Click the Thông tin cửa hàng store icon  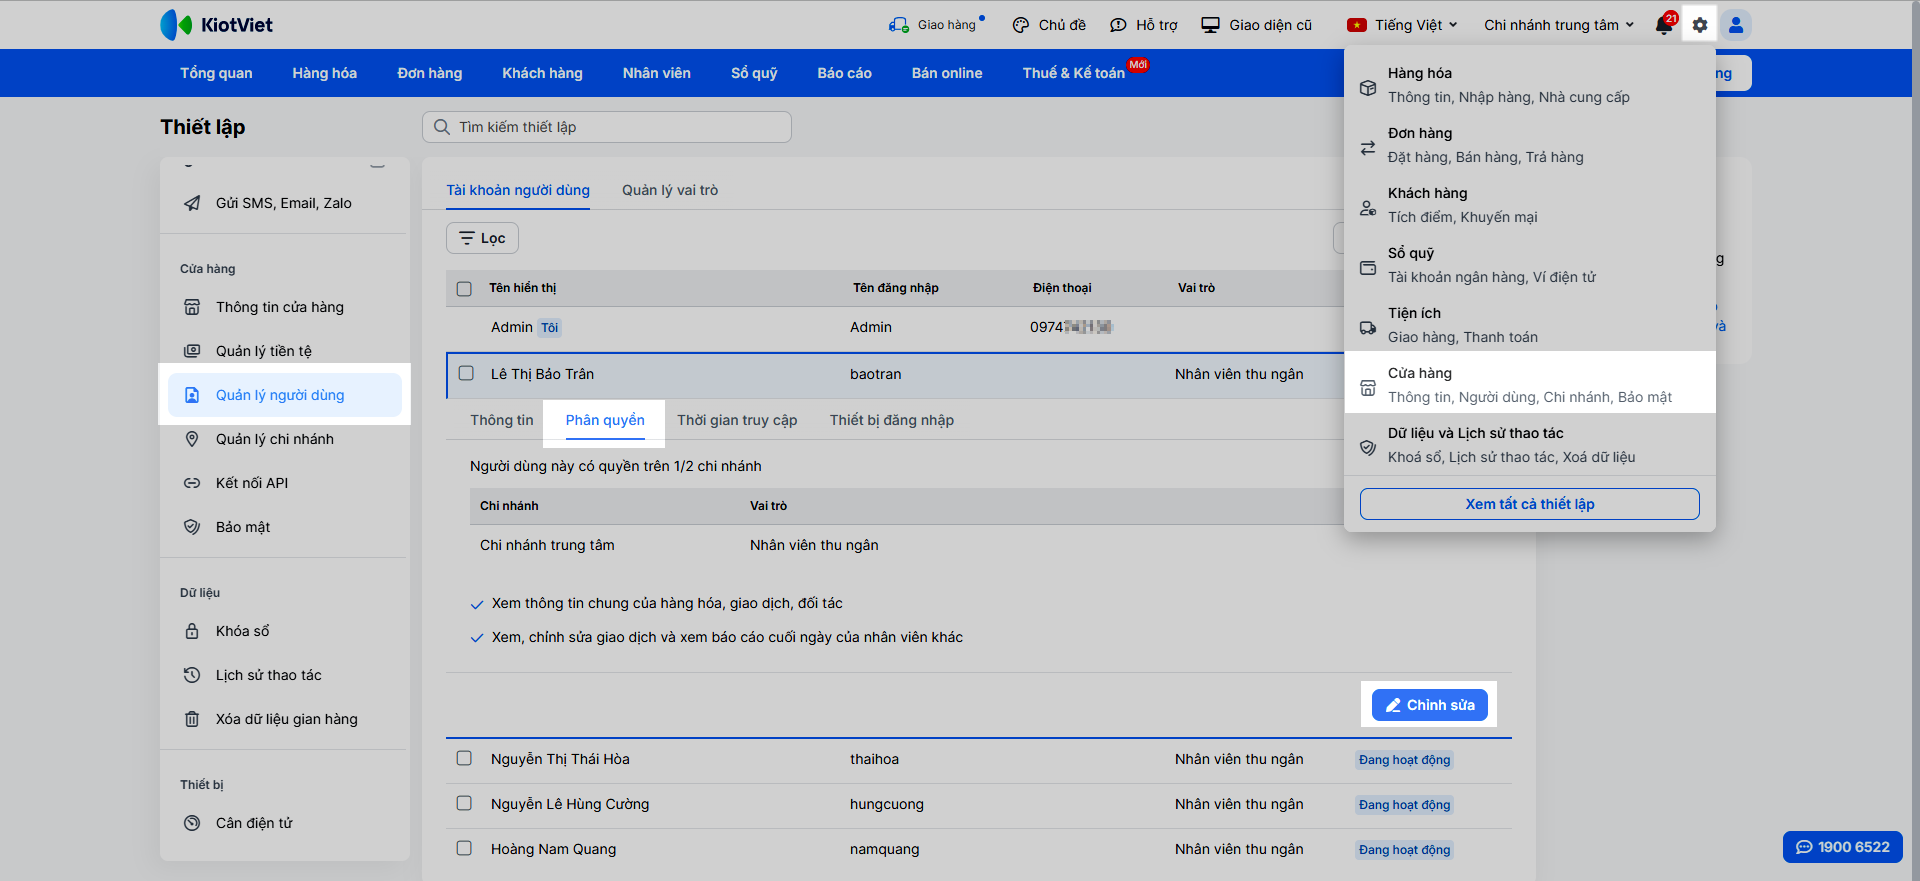192,307
